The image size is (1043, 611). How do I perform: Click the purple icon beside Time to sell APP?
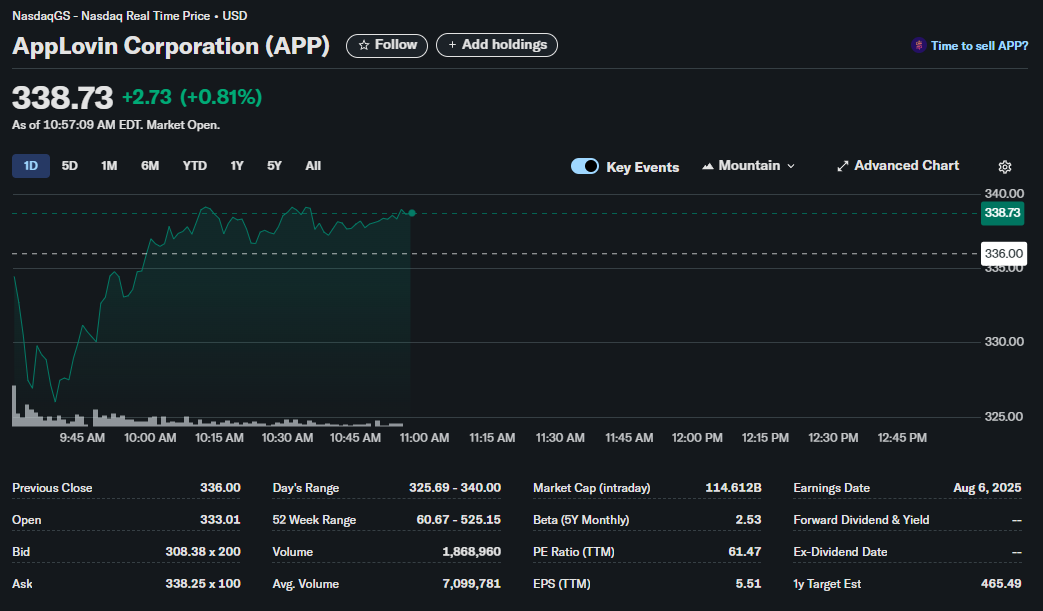coord(919,45)
